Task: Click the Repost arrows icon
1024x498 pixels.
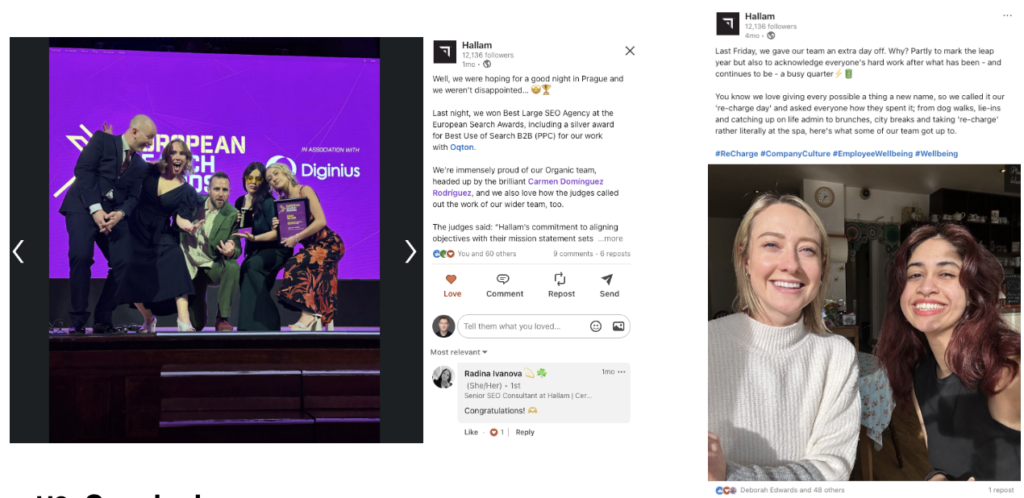Action: pyautogui.click(x=560, y=279)
